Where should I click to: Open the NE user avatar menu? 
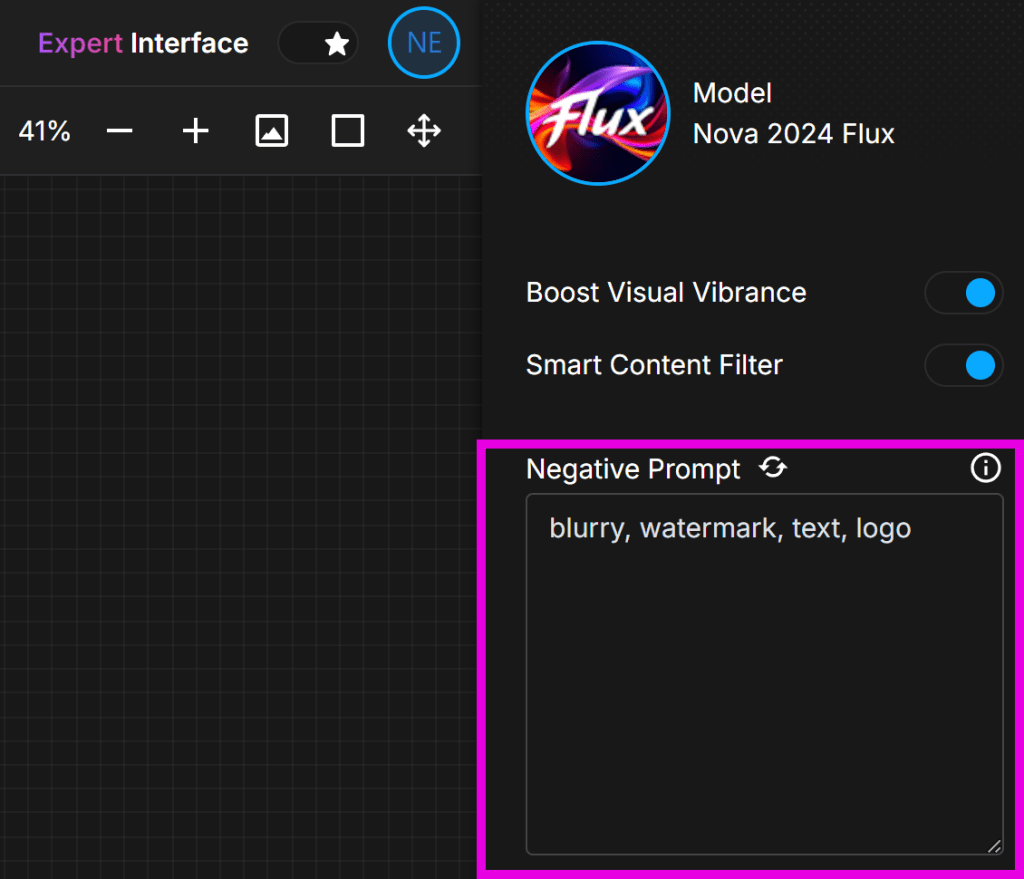pyautogui.click(x=424, y=42)
